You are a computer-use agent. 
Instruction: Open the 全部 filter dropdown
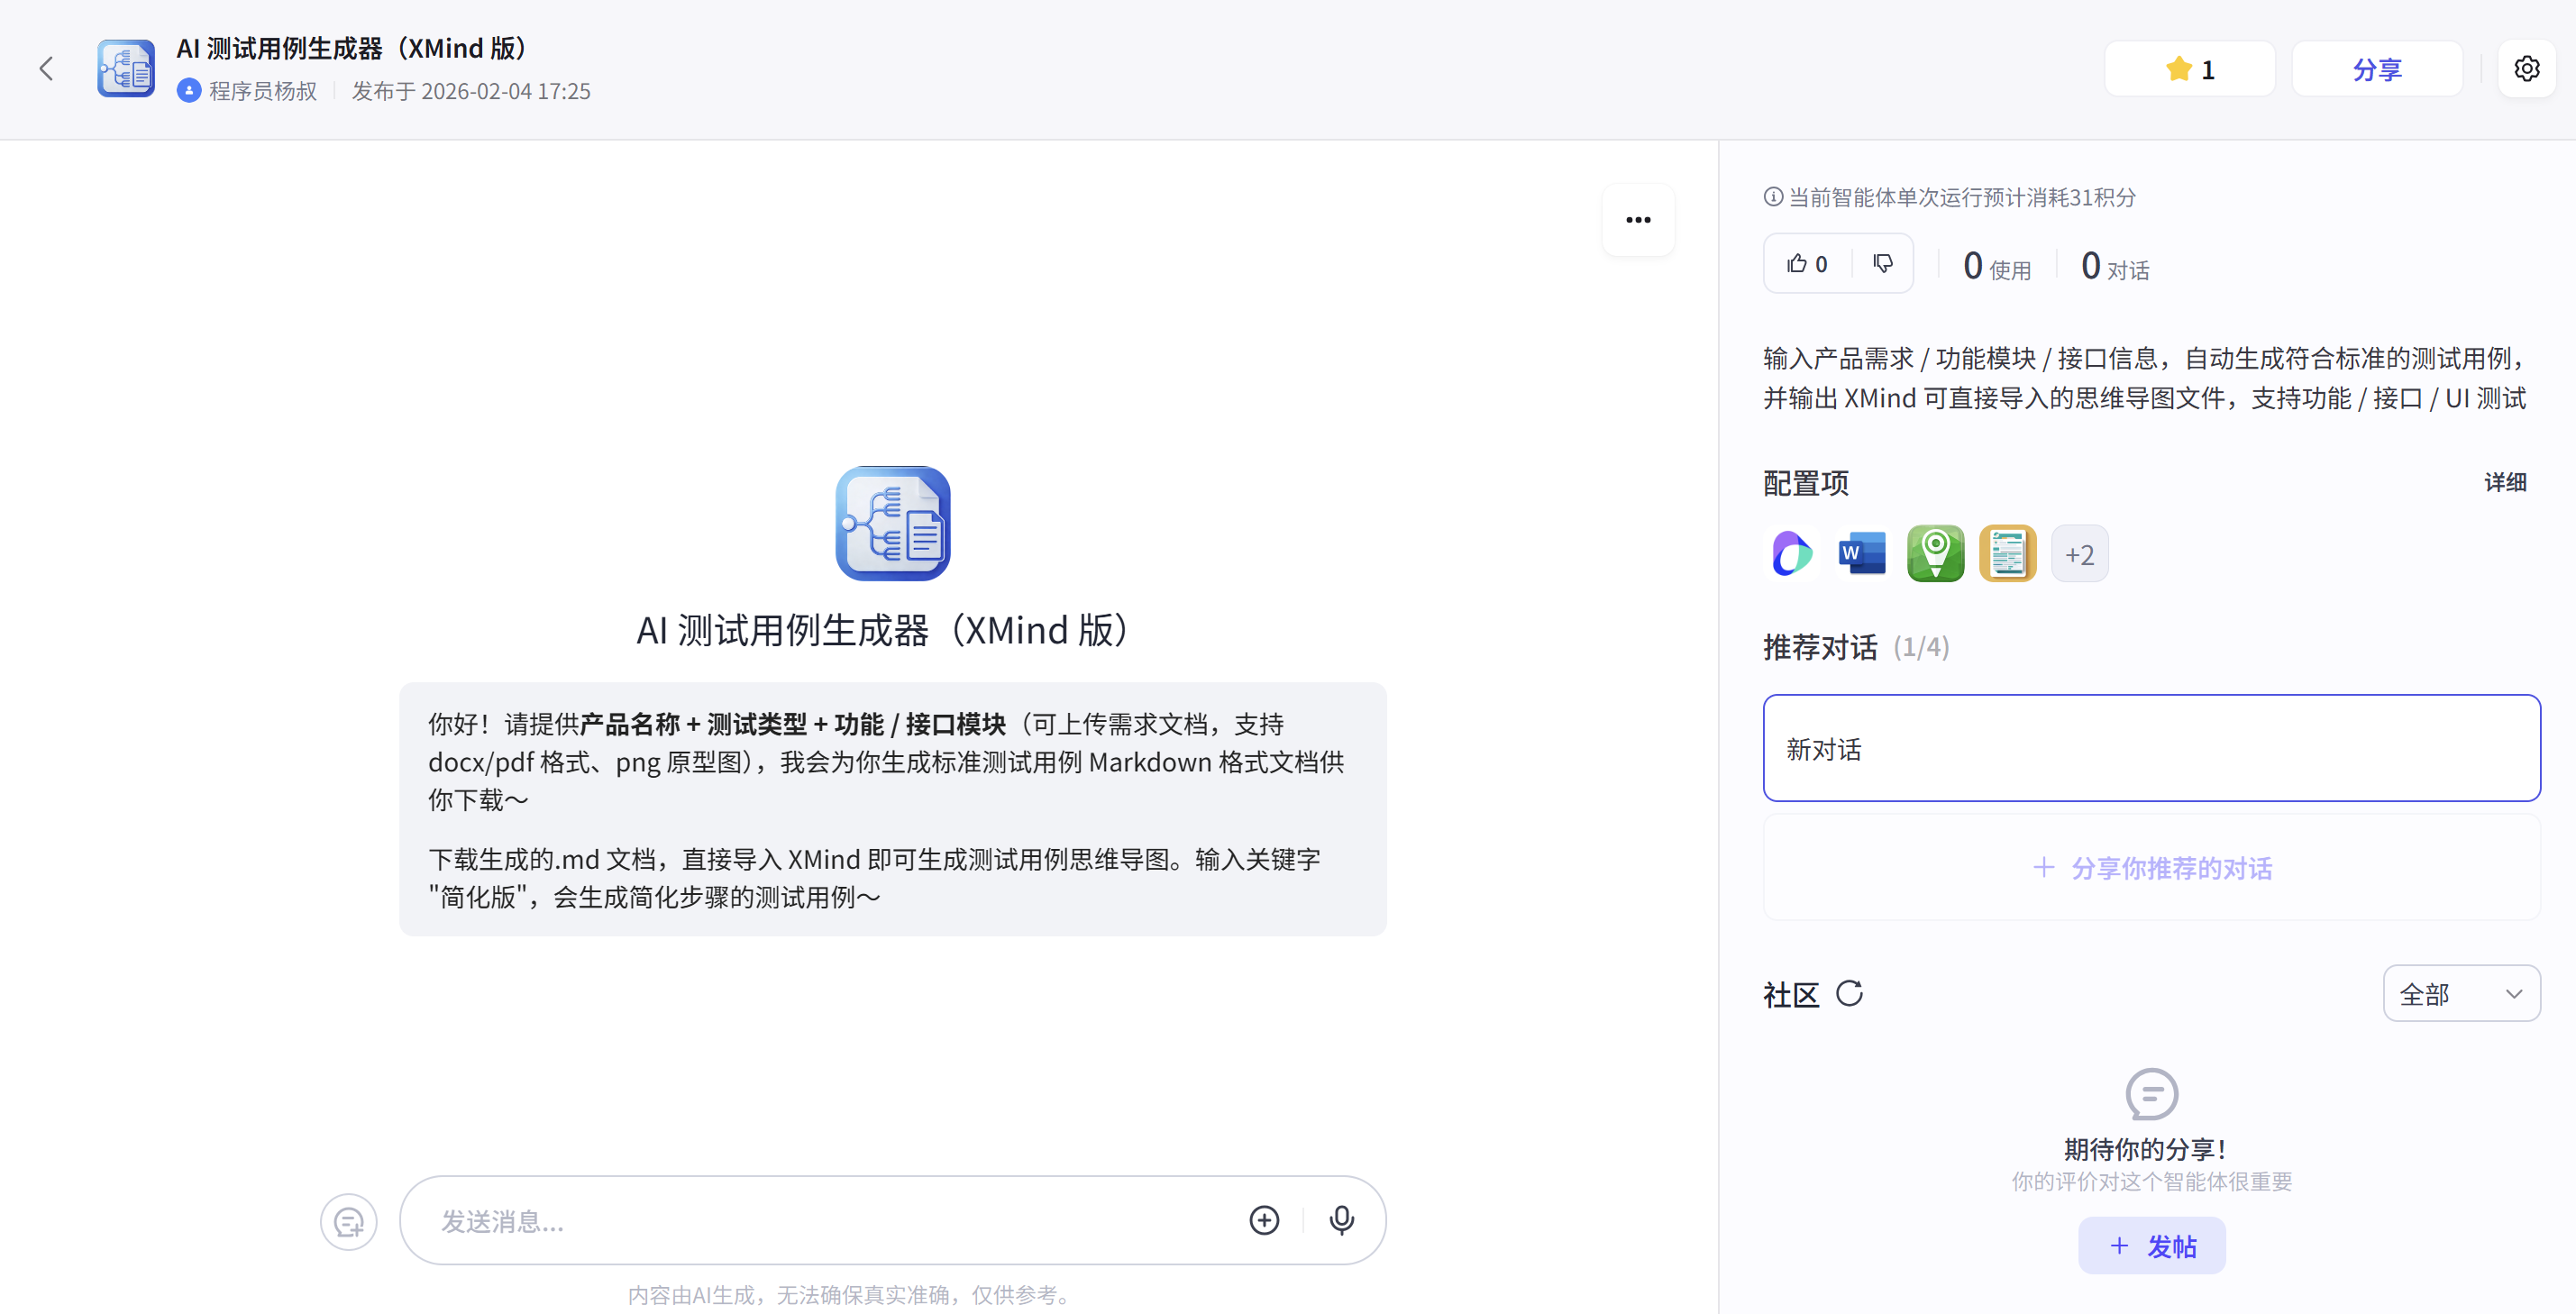coord(2461,994)
